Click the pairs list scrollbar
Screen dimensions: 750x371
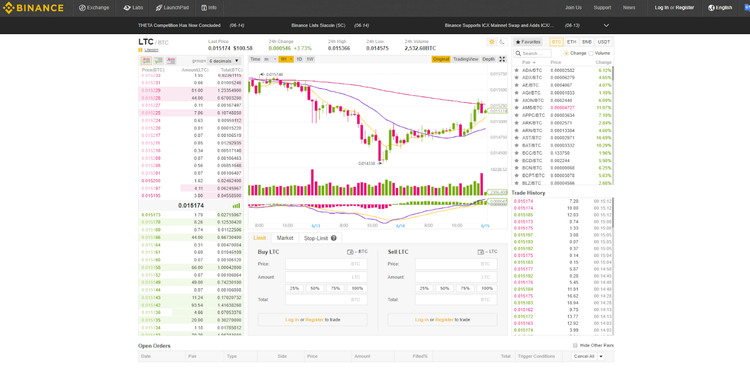pyautogui.click(x=613, y=125)
